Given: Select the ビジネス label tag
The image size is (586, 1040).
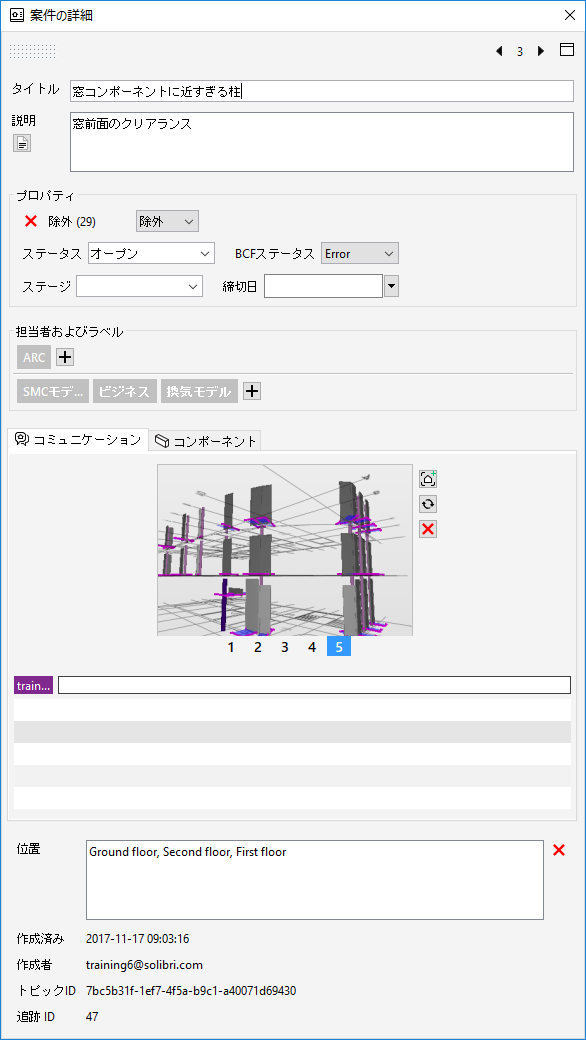Looking at the screenshot, I should (x=125, y=391).
